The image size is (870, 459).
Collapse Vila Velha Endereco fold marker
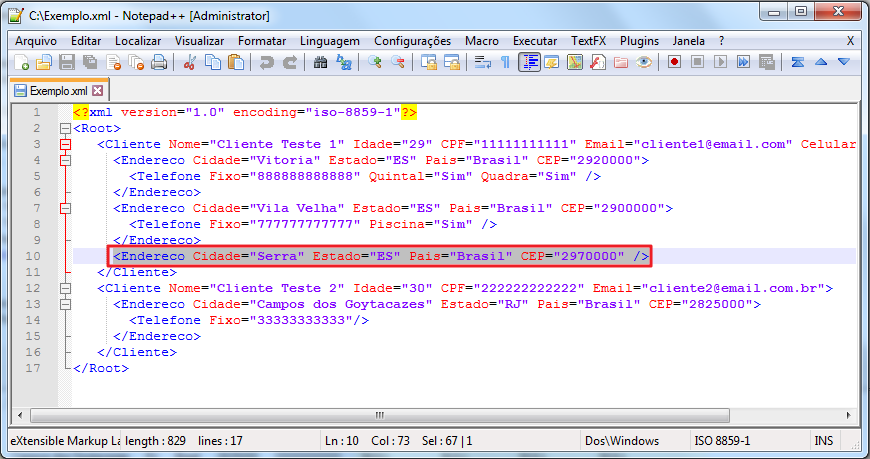click(x=65, y=209)
